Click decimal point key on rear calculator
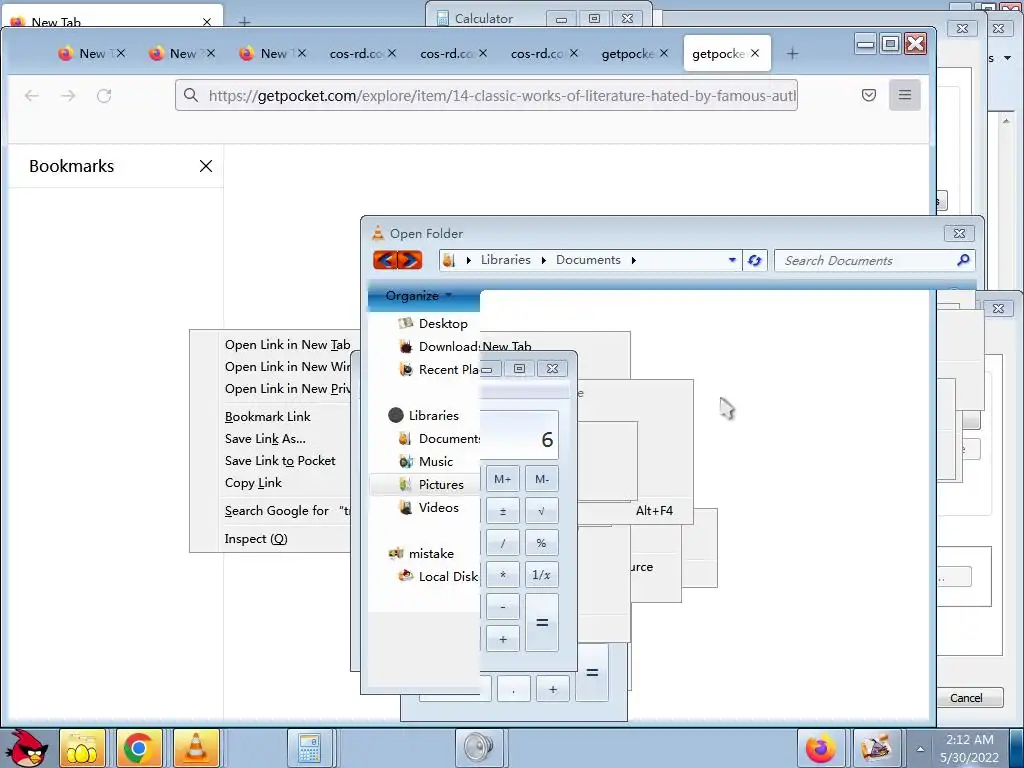This screenshot has height=768, width=1024. [x=513, y=690]
